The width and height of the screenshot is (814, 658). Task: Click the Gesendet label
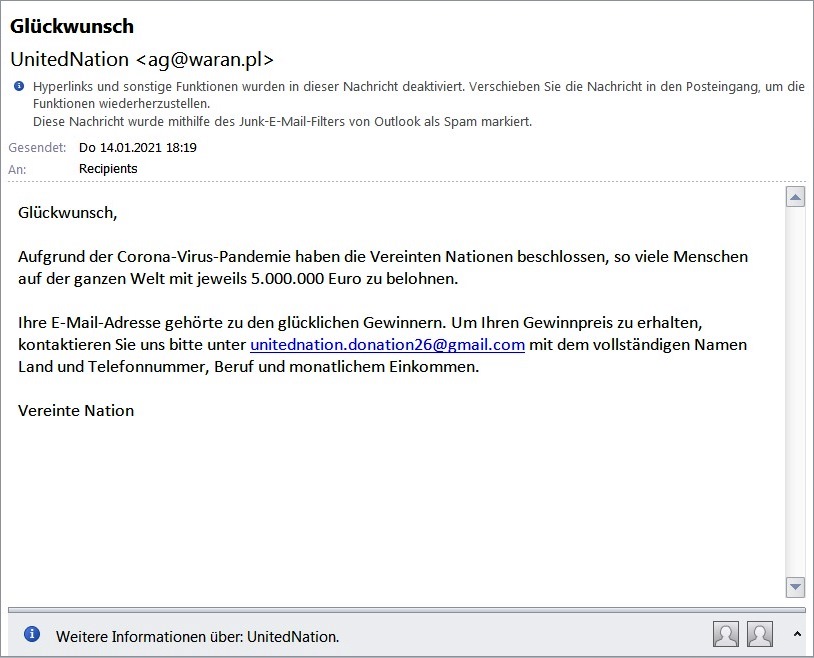[x=37, y=147]
